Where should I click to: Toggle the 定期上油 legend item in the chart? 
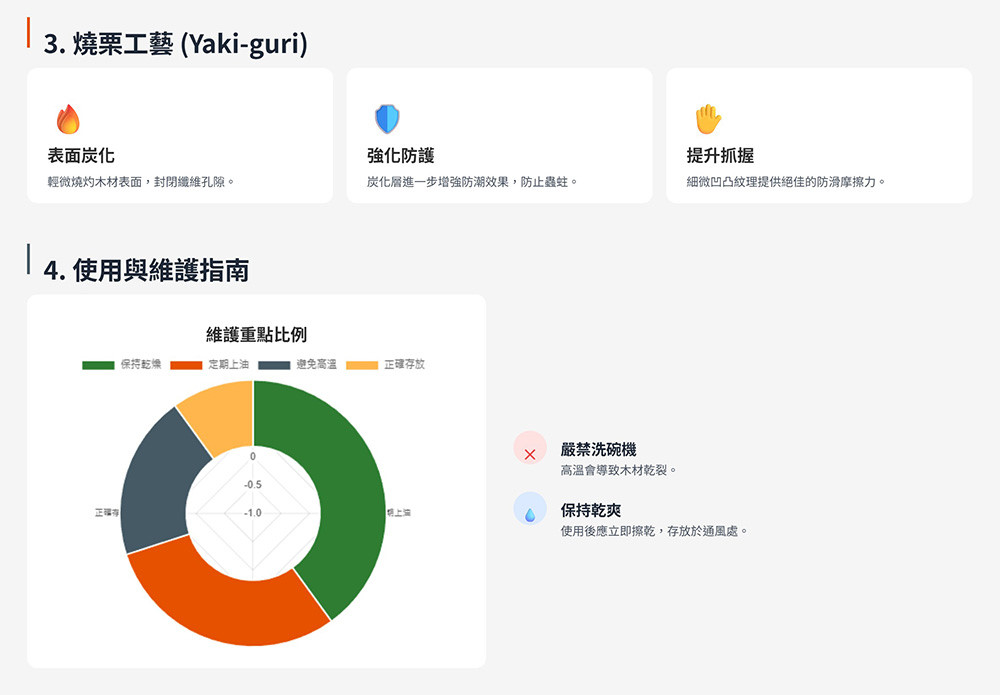pos(210,364)
